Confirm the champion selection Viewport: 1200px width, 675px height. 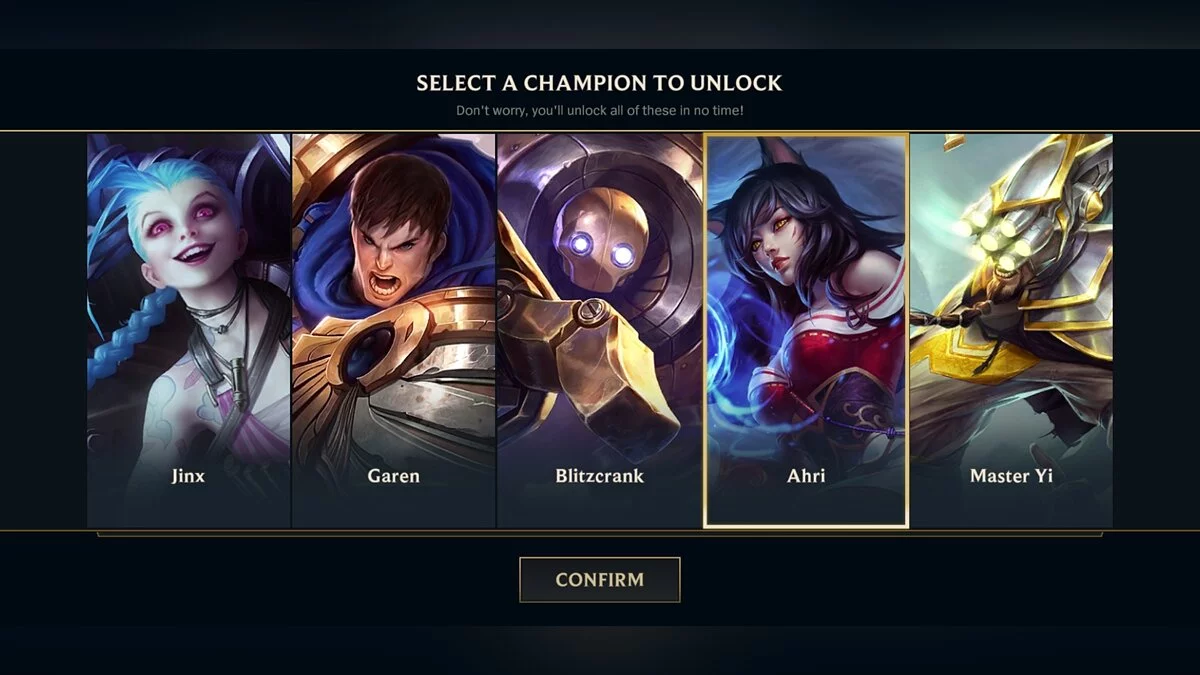pos(600,580)
